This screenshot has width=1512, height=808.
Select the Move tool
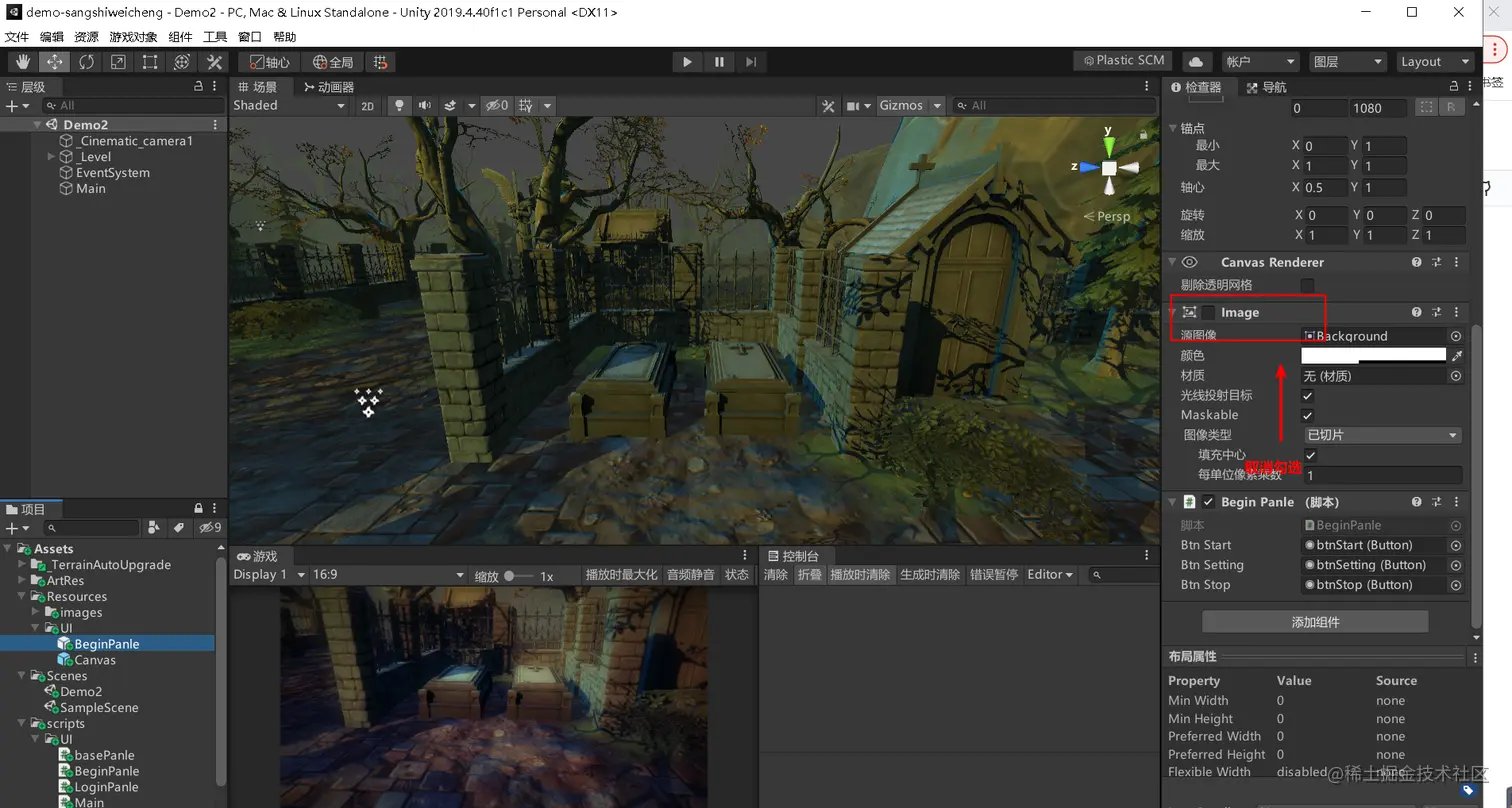[x=54, y=62]
